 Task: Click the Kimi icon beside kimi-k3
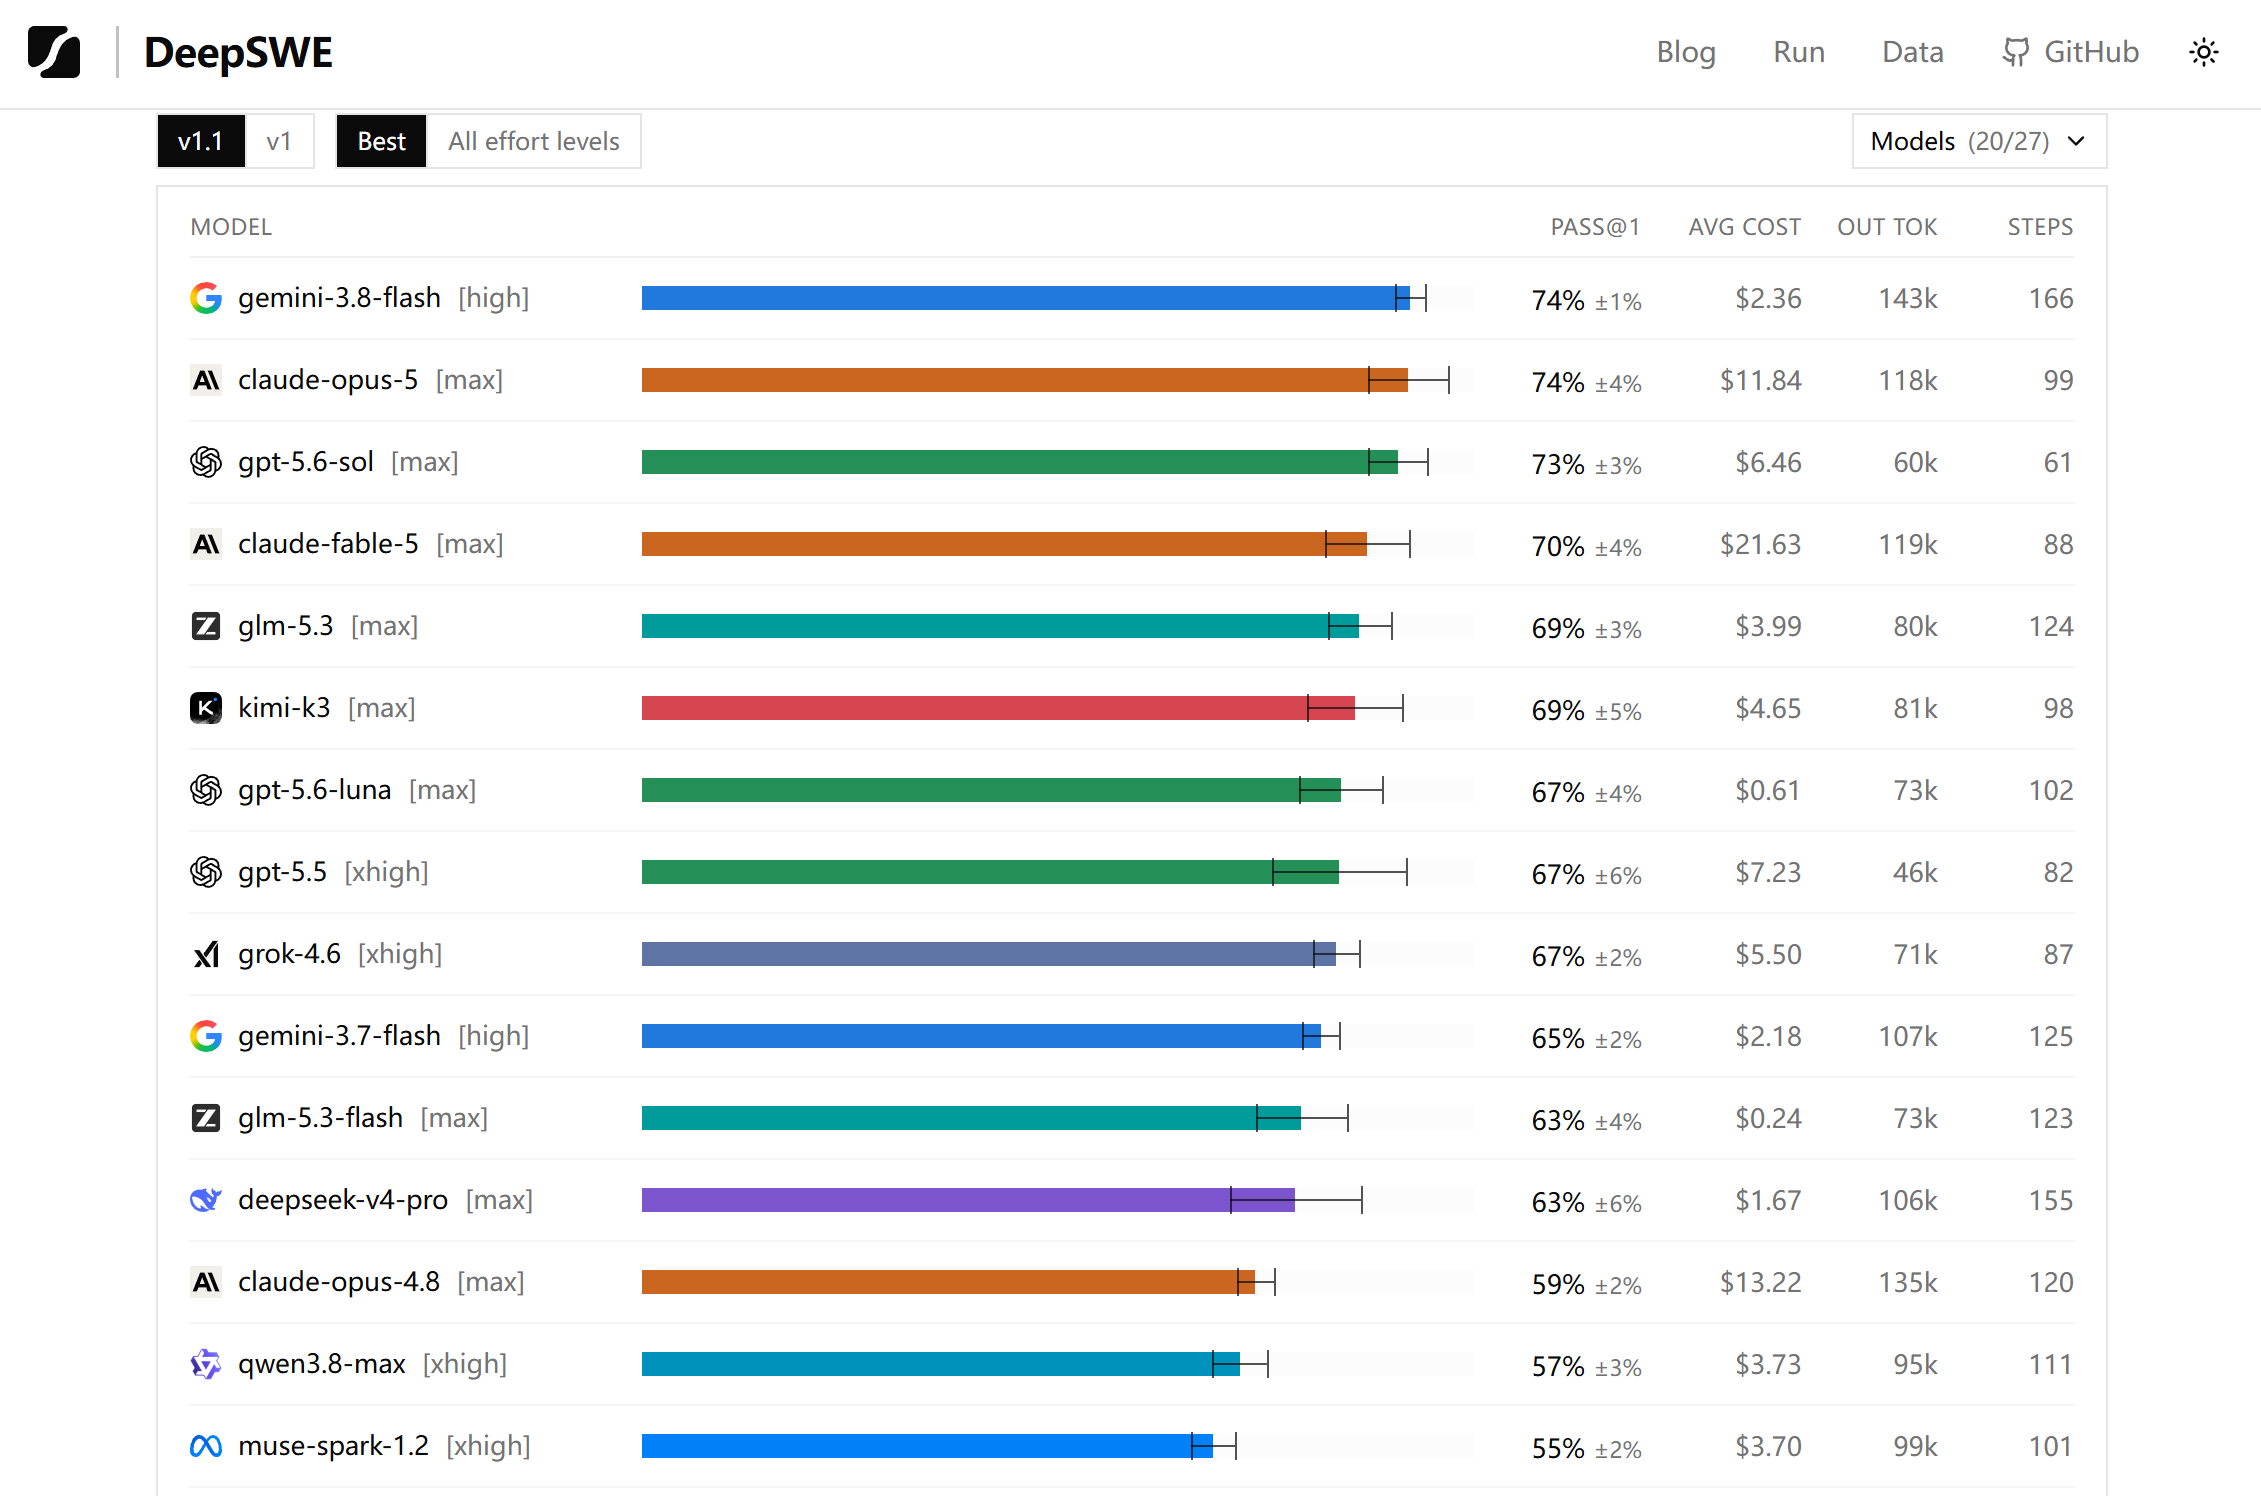(206, 708)
